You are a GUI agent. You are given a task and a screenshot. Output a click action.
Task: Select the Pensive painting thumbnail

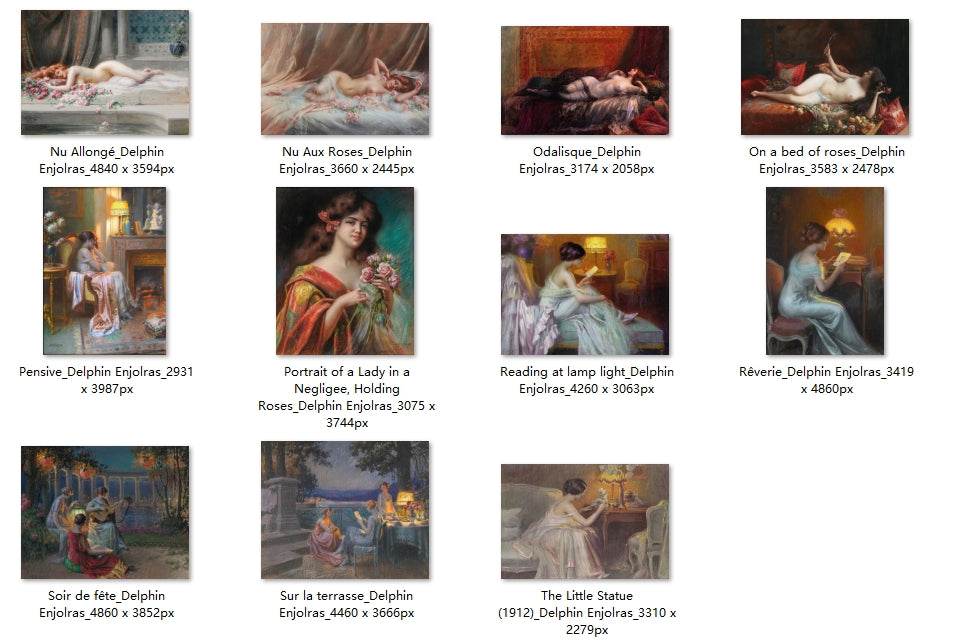click(105, 271)
